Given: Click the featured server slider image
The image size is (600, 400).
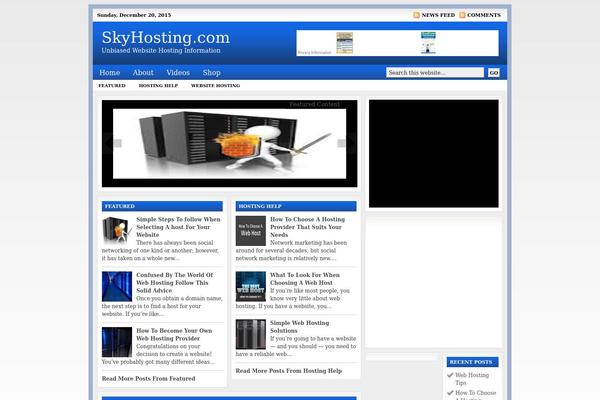Looking at the screenshot, I should pos(230,144).
